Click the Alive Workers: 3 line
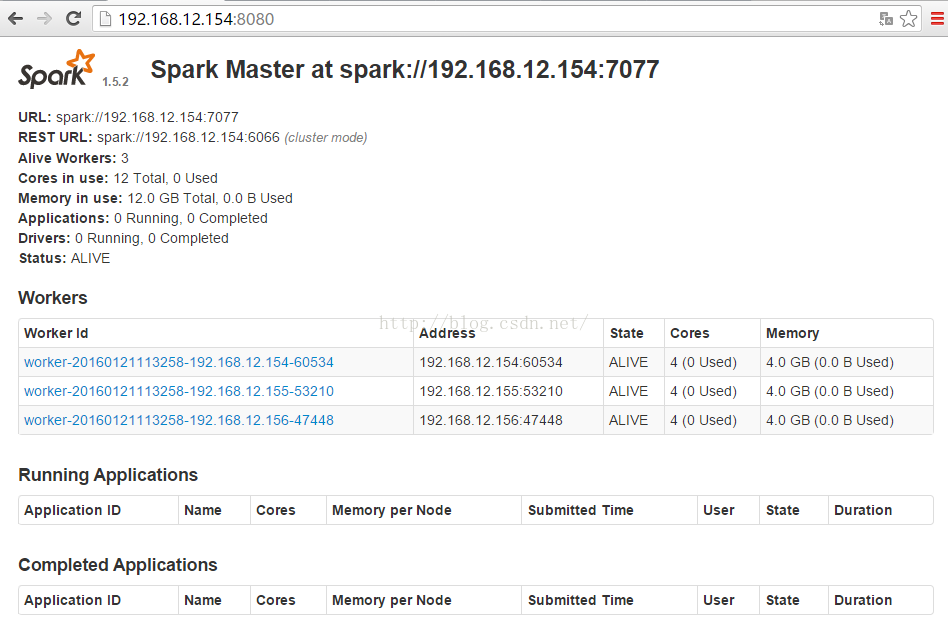Screen dimensions: 948x624 [x=73, y=158]
